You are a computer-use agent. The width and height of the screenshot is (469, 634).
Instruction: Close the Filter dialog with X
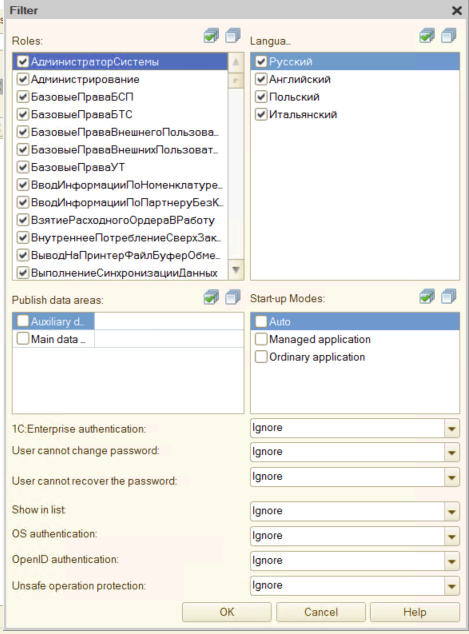[x=457, y=10]
